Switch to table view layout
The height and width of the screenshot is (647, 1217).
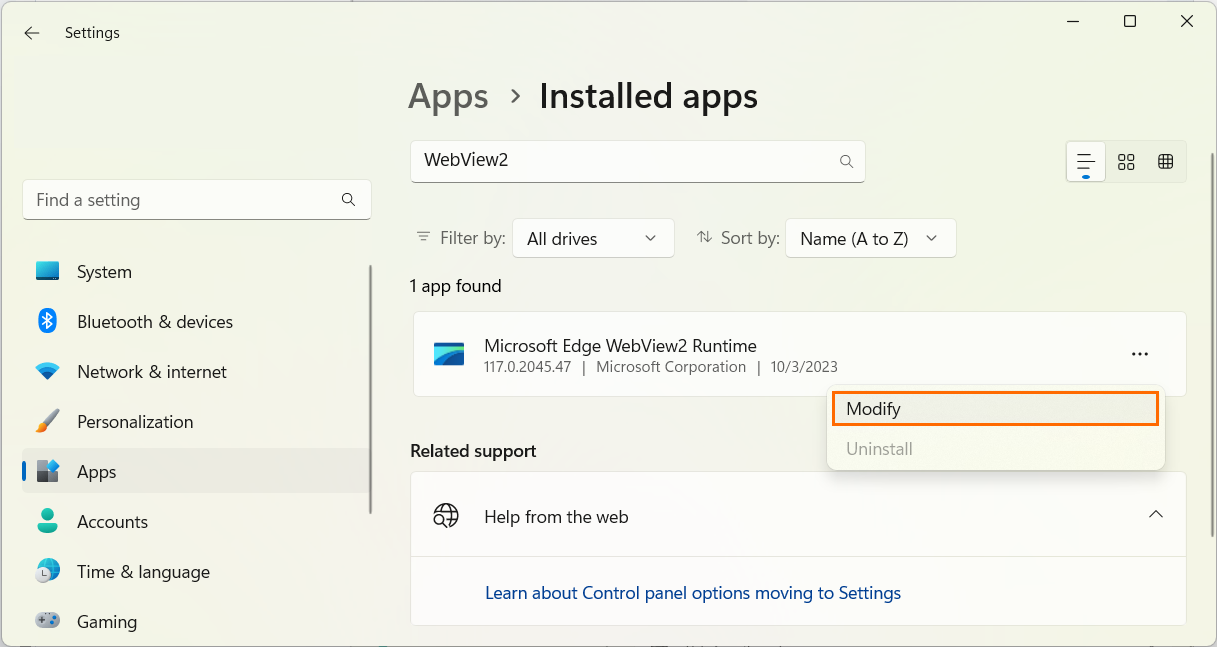click(1165, 162)
